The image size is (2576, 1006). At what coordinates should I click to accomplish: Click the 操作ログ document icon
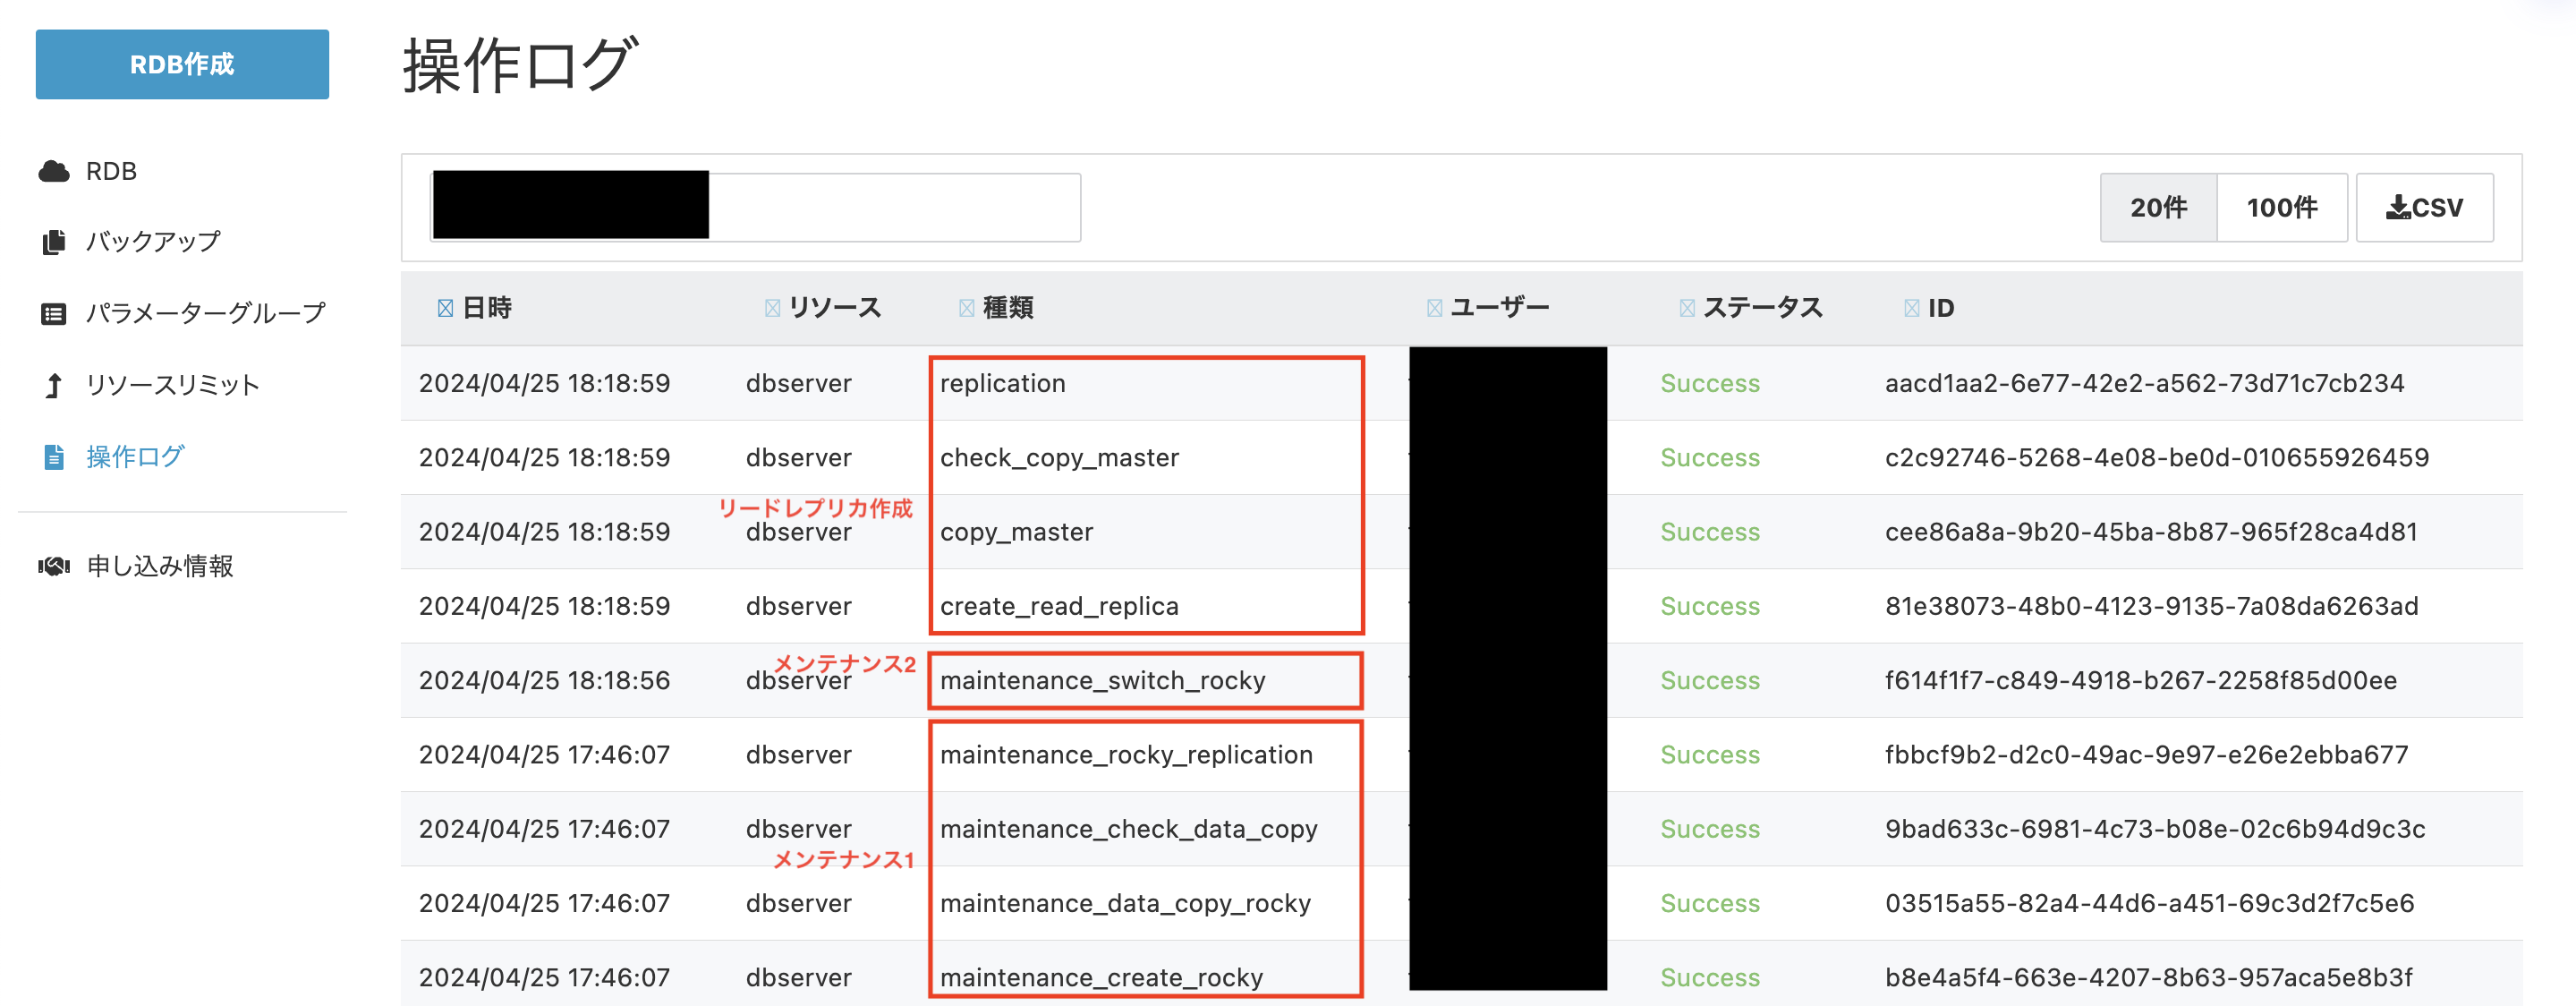pos(54,457)
